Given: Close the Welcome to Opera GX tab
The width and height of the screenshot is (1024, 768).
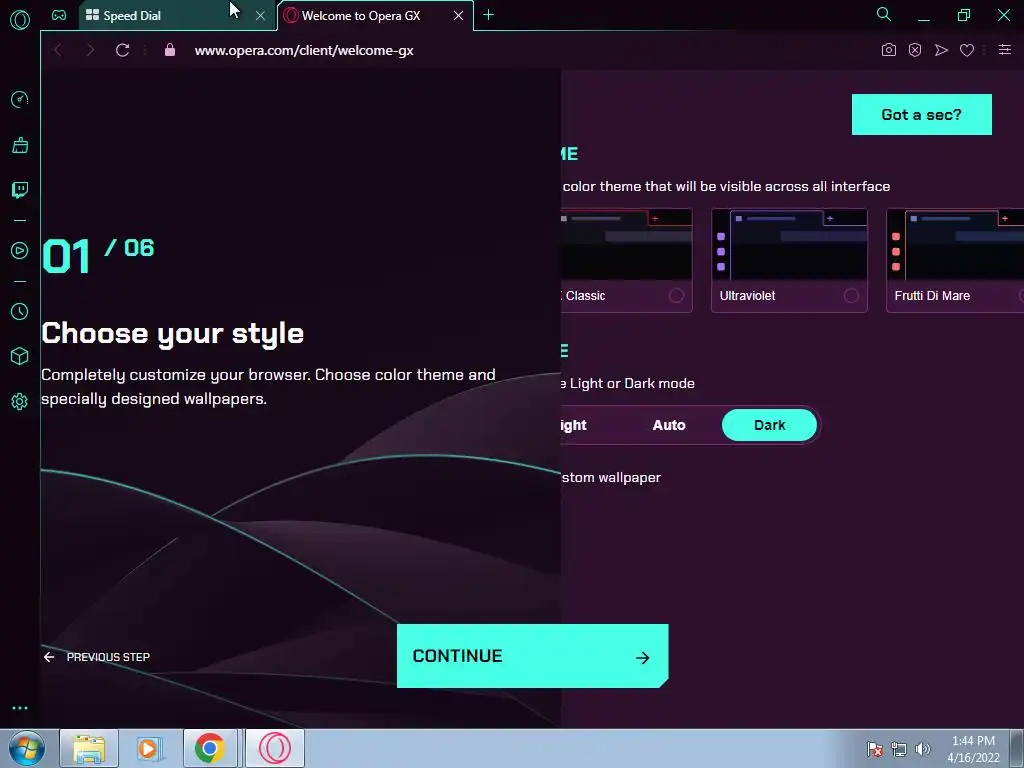Looking at the screenshot, I should pyautogui.click(x=458, y=16).
